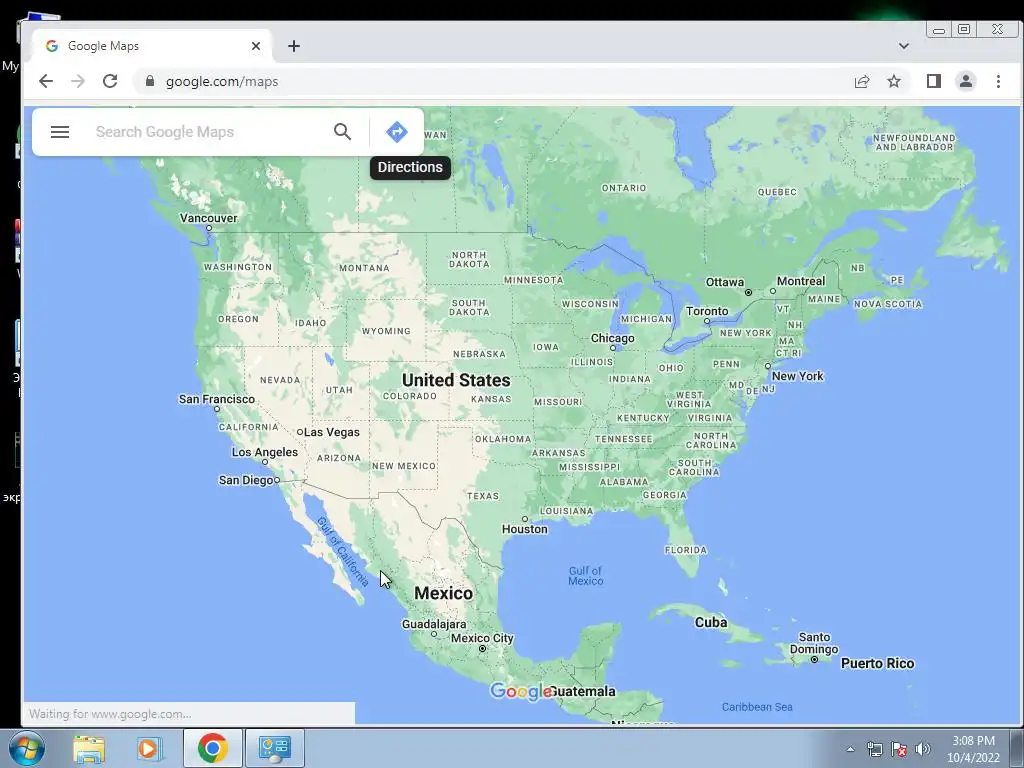Image resolution: width=1024 pixels, height=768 pixels.
Task: Open the Control Panel taskbar icon
Action: tap(274, 748)
